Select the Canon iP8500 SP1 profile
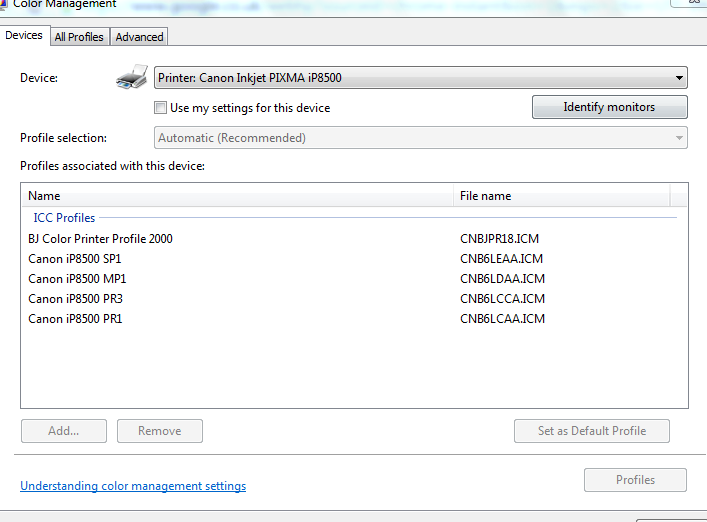Viewport: 707px width, 522px height. click(75, 259)
